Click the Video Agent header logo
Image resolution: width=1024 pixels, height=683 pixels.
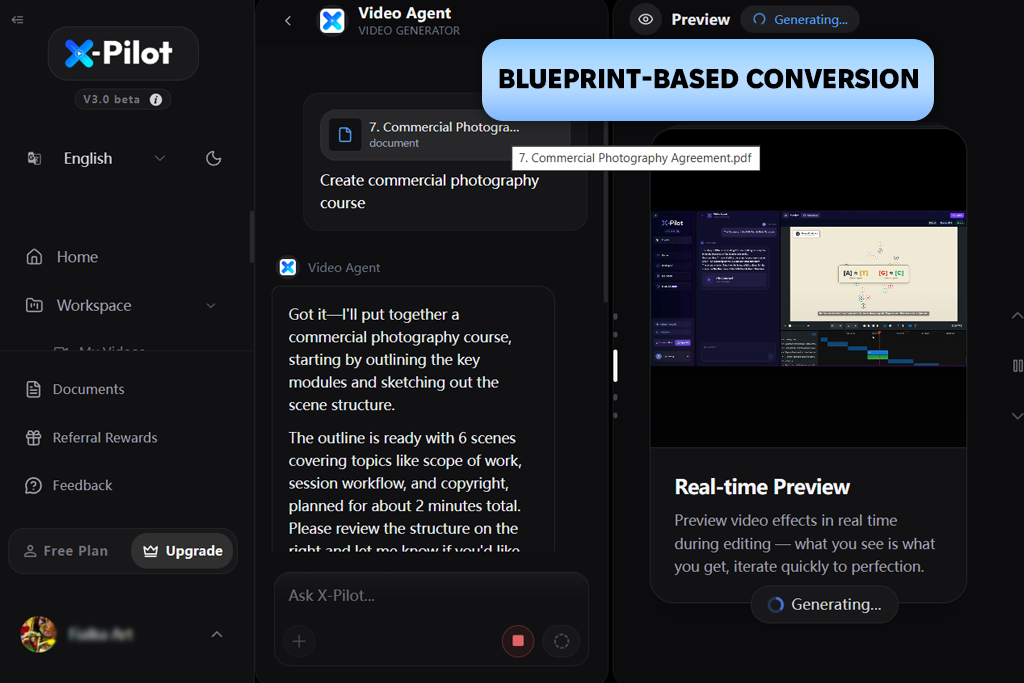(x=332, y=21)
